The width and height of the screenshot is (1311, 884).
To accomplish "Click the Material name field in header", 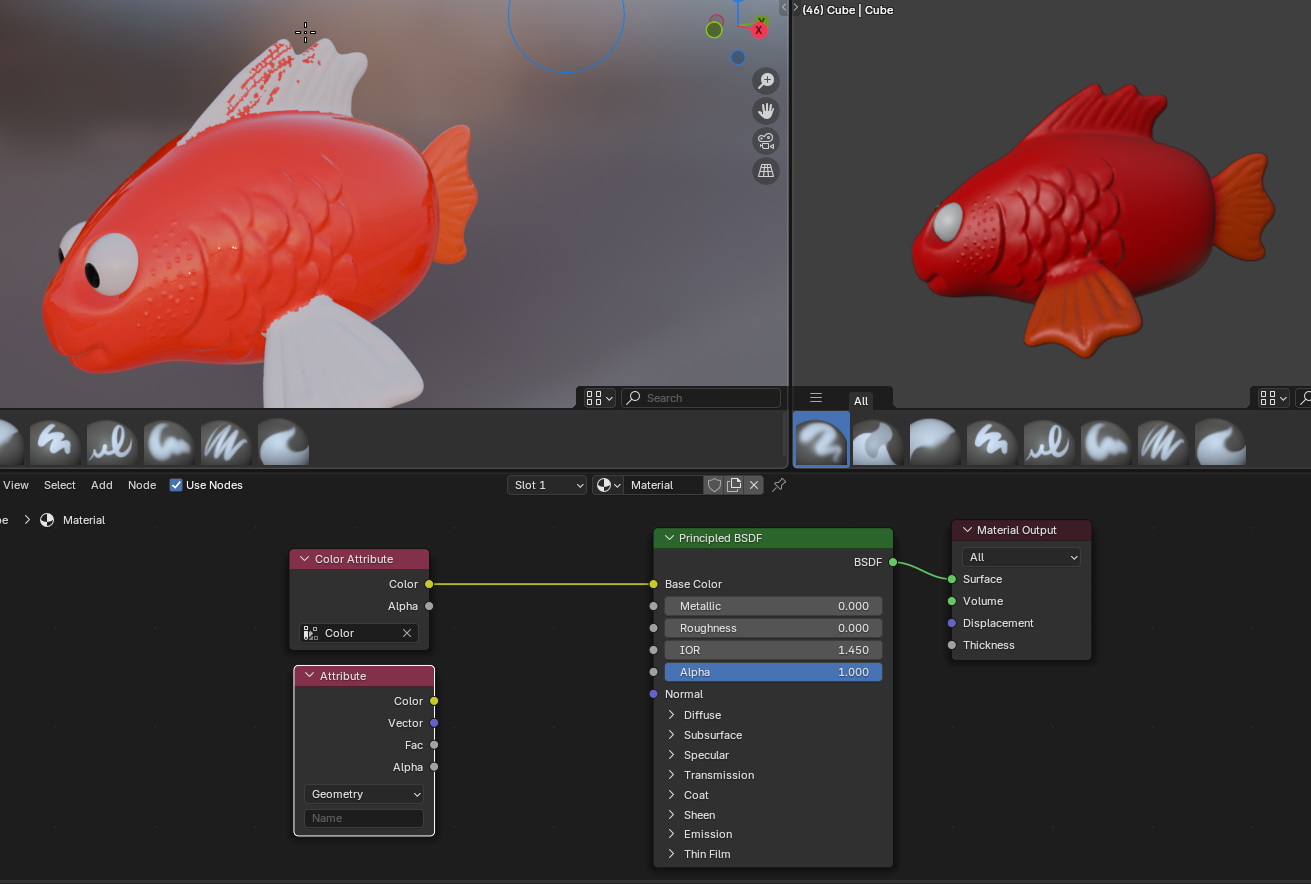I will [665, 485].
